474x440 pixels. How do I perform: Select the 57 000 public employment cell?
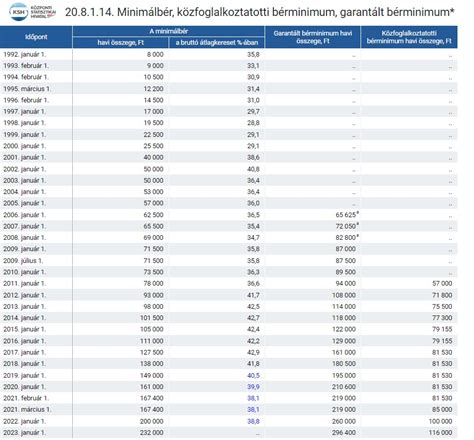tap(442, 283)
